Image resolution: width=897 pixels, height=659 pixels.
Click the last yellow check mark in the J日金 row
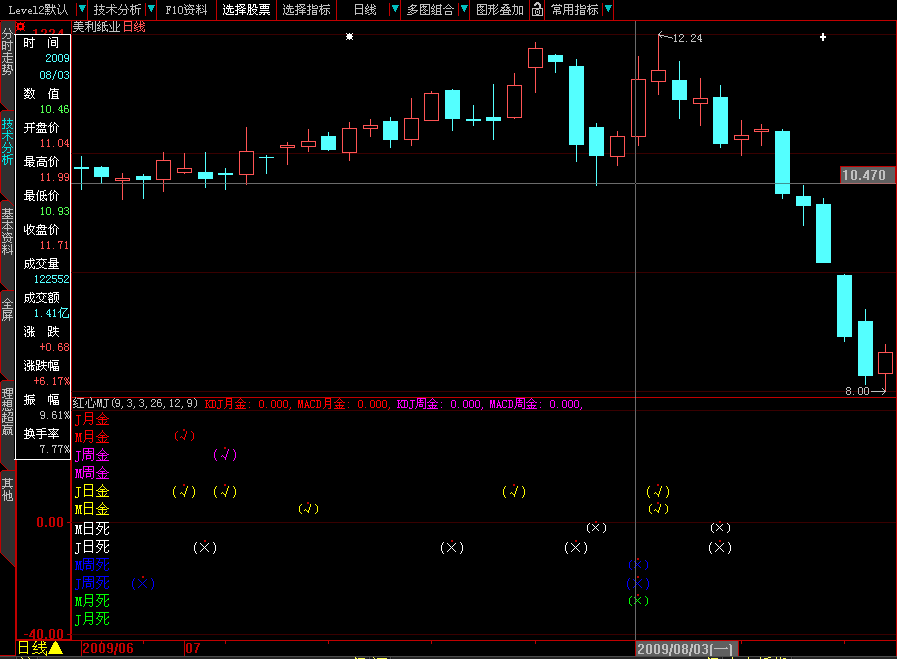point(658,491)
